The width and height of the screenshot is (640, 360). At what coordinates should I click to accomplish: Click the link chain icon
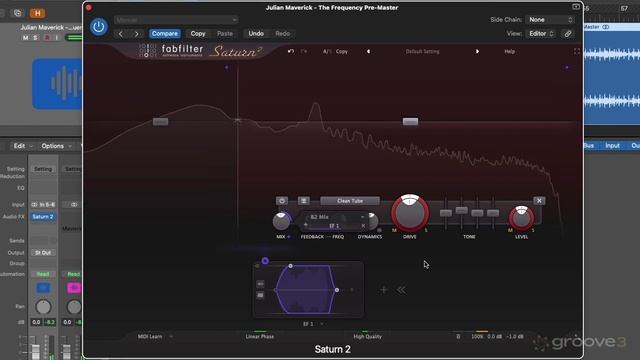(x=568, y=34)
